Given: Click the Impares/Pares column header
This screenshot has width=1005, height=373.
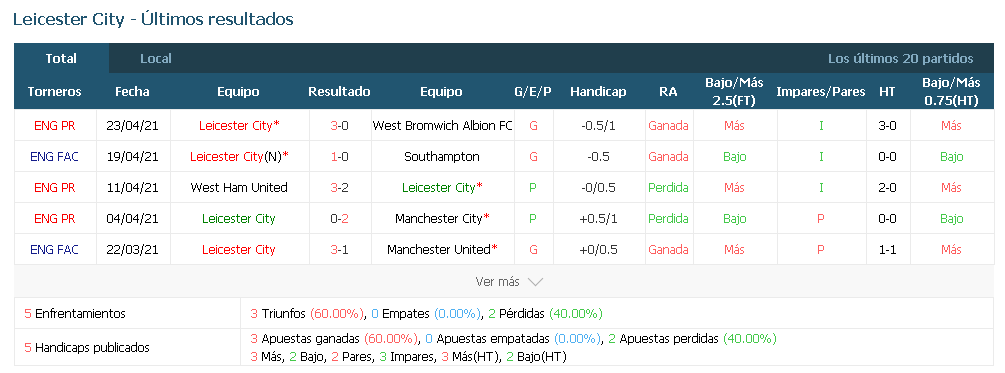Looking at the screenshot, I should click(x=820, y=92).
